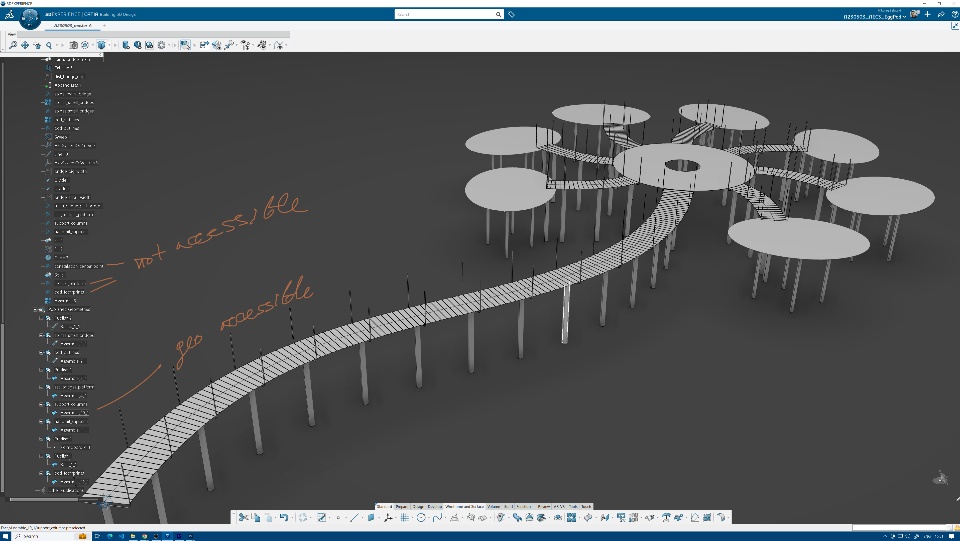Select the Pan view tool
Viewport: 960px width, 541px height.
(24, 45)
